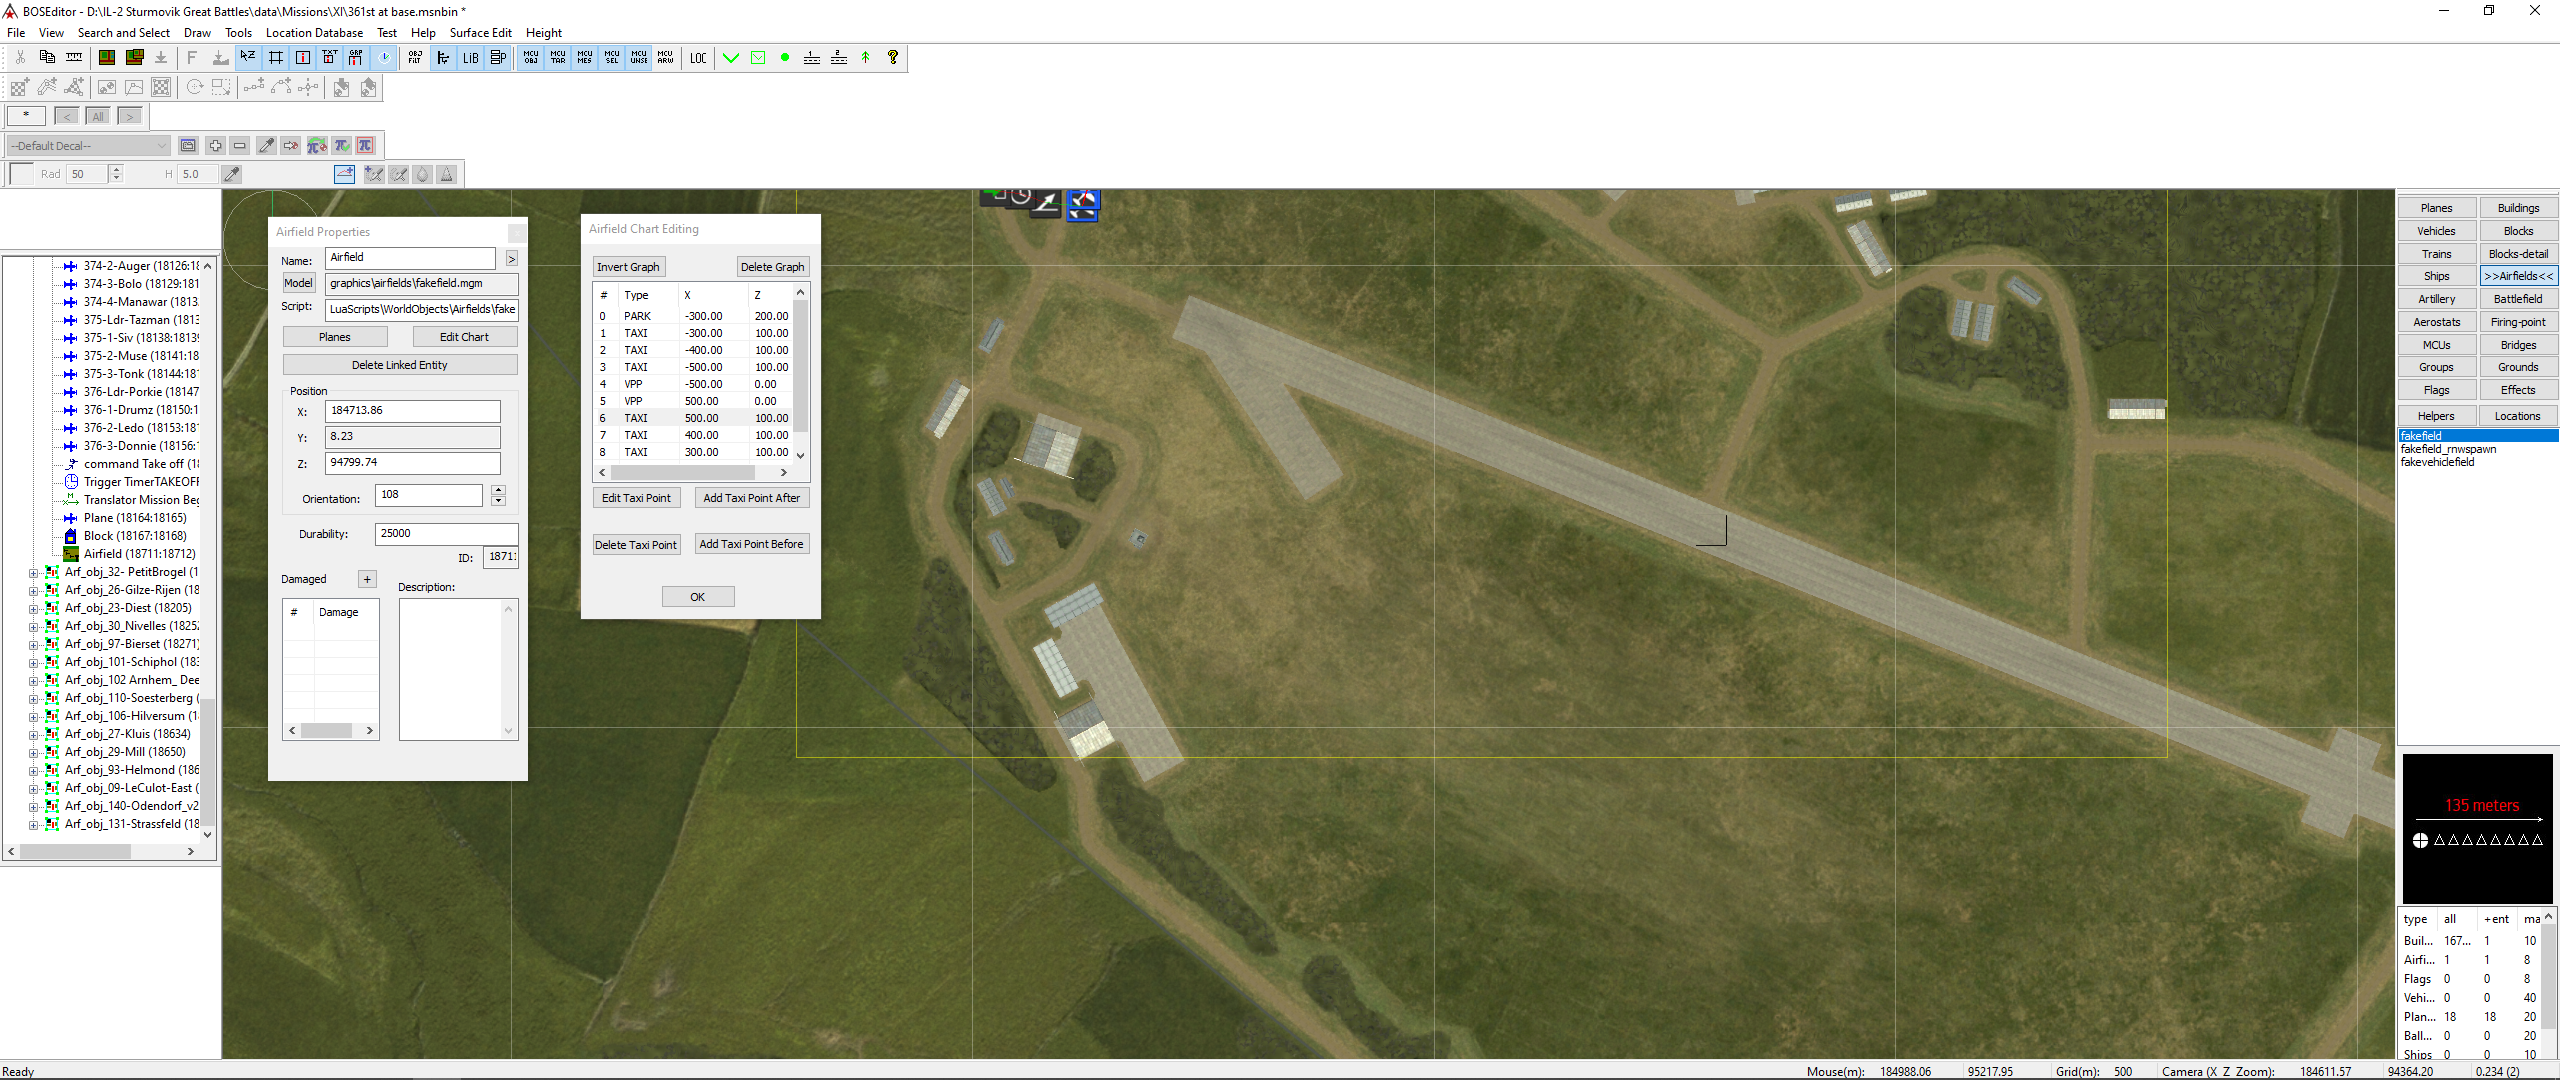Select the ruler measure tool
Image resolution: width=2560 pixels, height=1080 pixels.
tap(74, 58)
